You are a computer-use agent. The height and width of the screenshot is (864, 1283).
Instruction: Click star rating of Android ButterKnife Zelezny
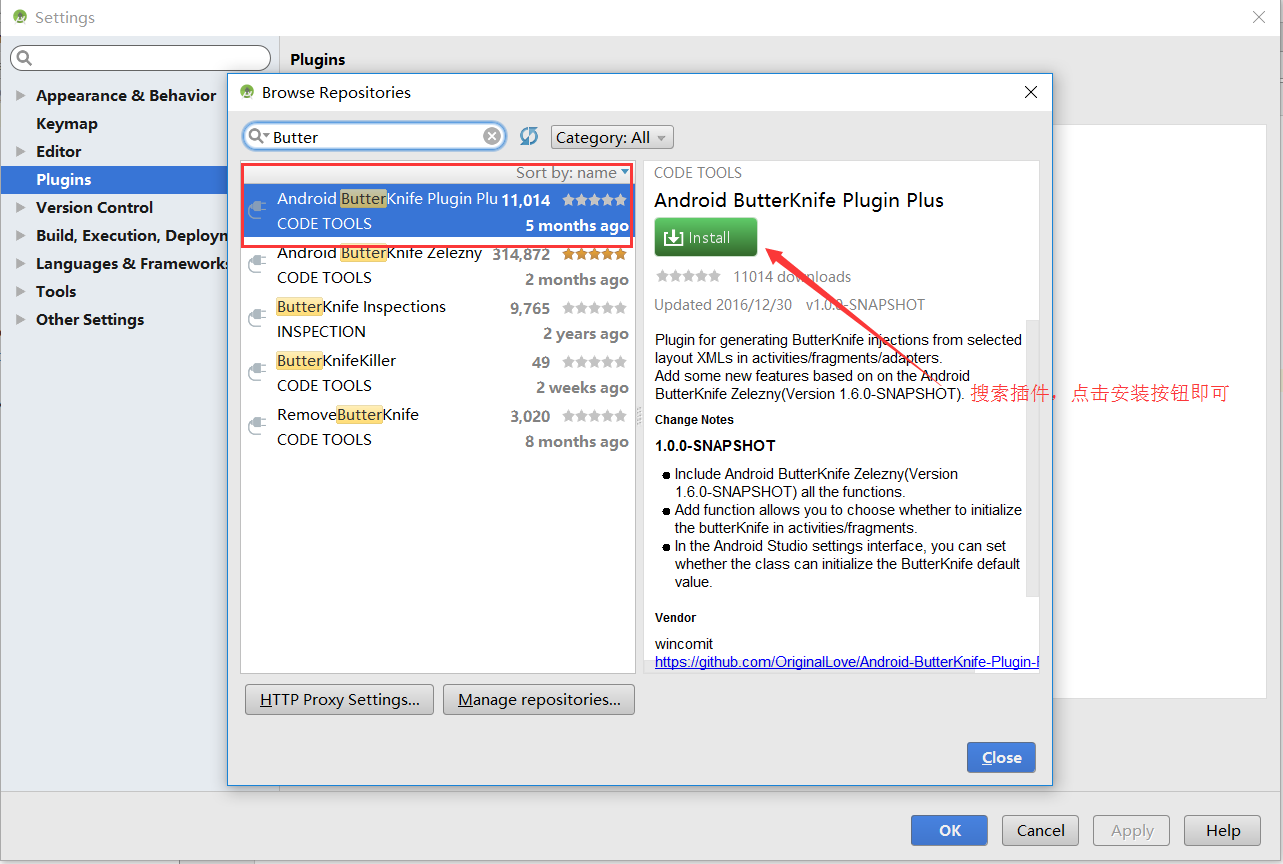[x=595, y=254]
